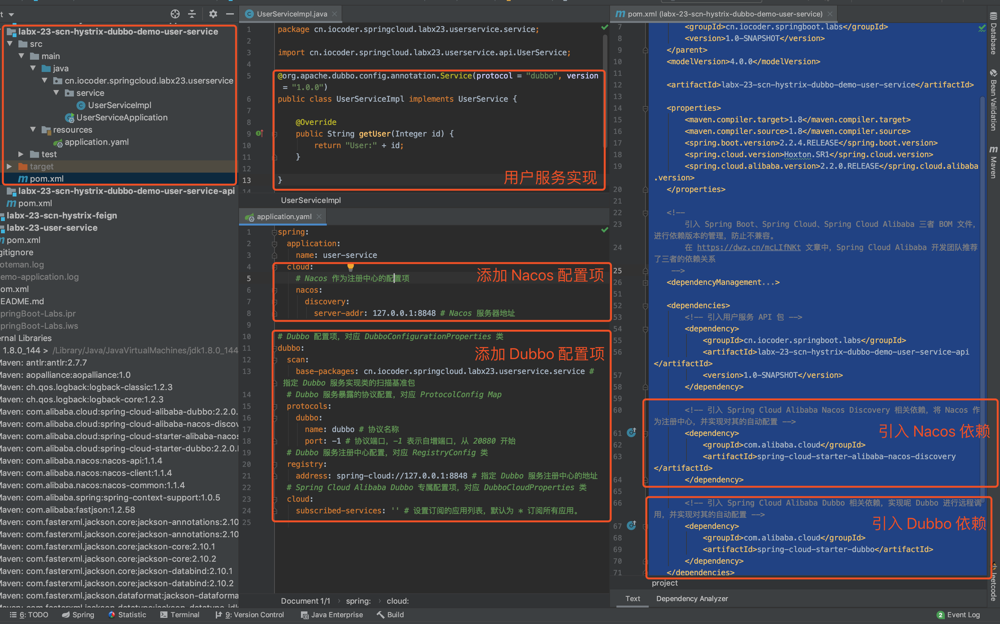Viewport: 1000px width, 624px height.
Task: Collapse the main folder
Action: pyautogui.click(x=22, y=56)
